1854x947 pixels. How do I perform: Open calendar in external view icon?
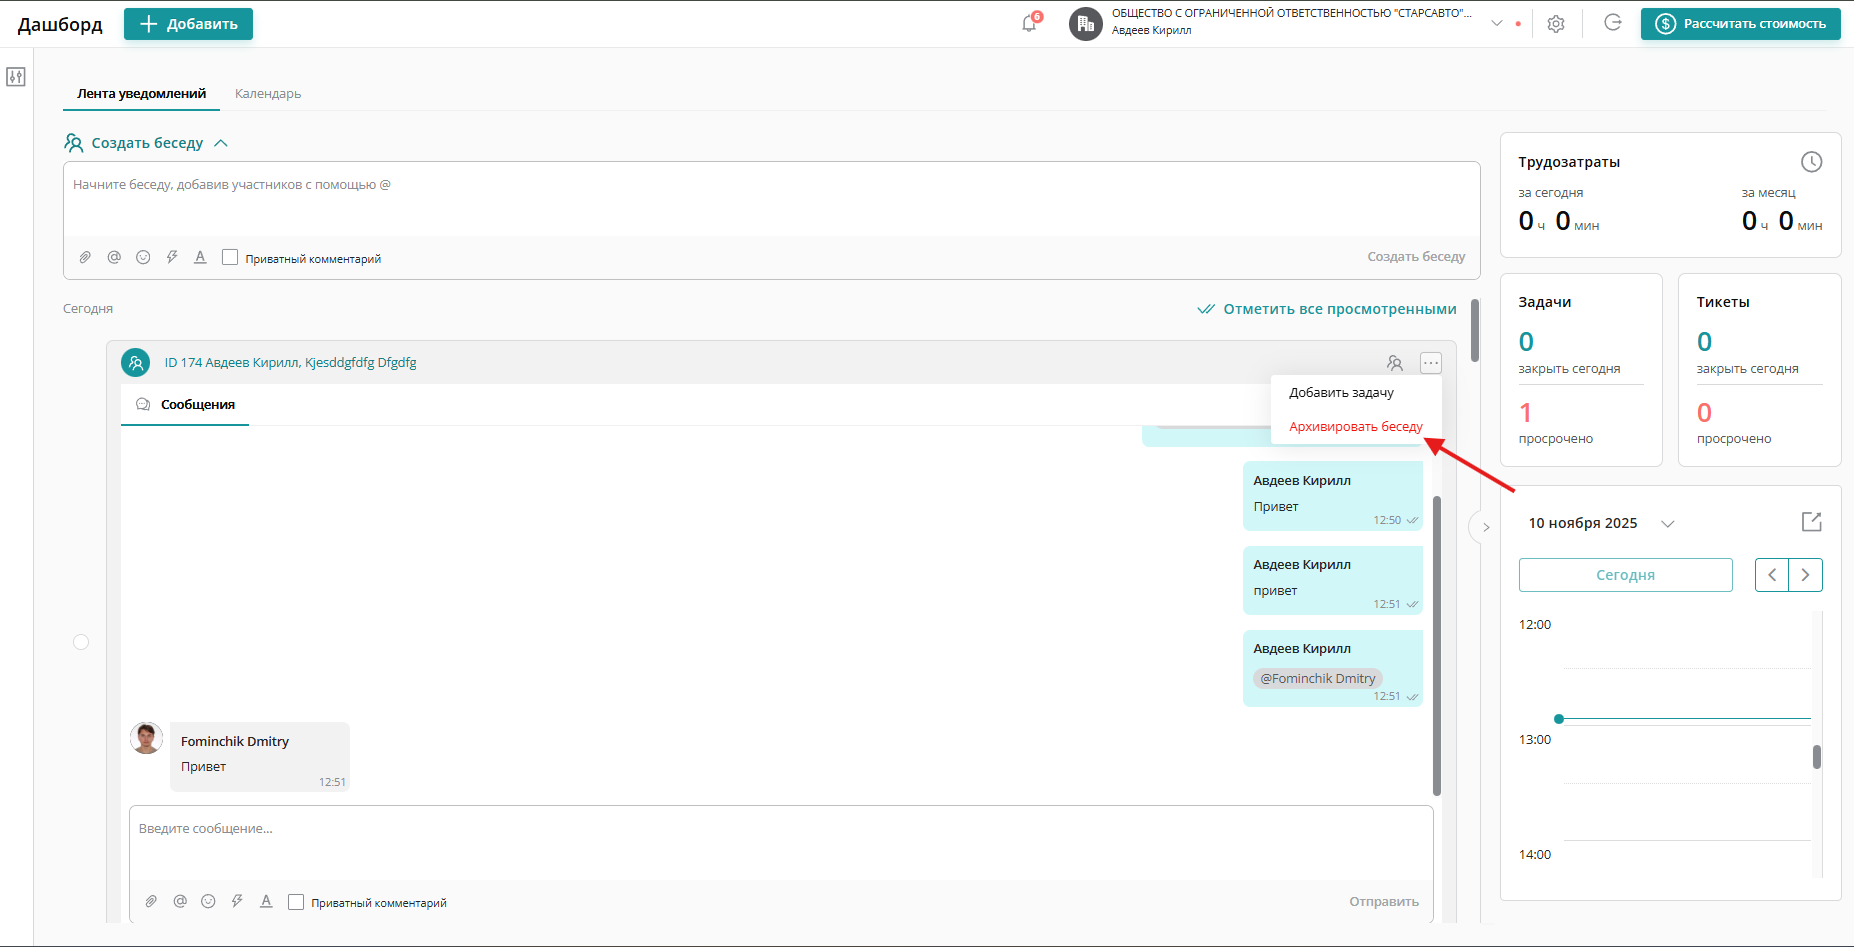click(x=1811, y=522)
